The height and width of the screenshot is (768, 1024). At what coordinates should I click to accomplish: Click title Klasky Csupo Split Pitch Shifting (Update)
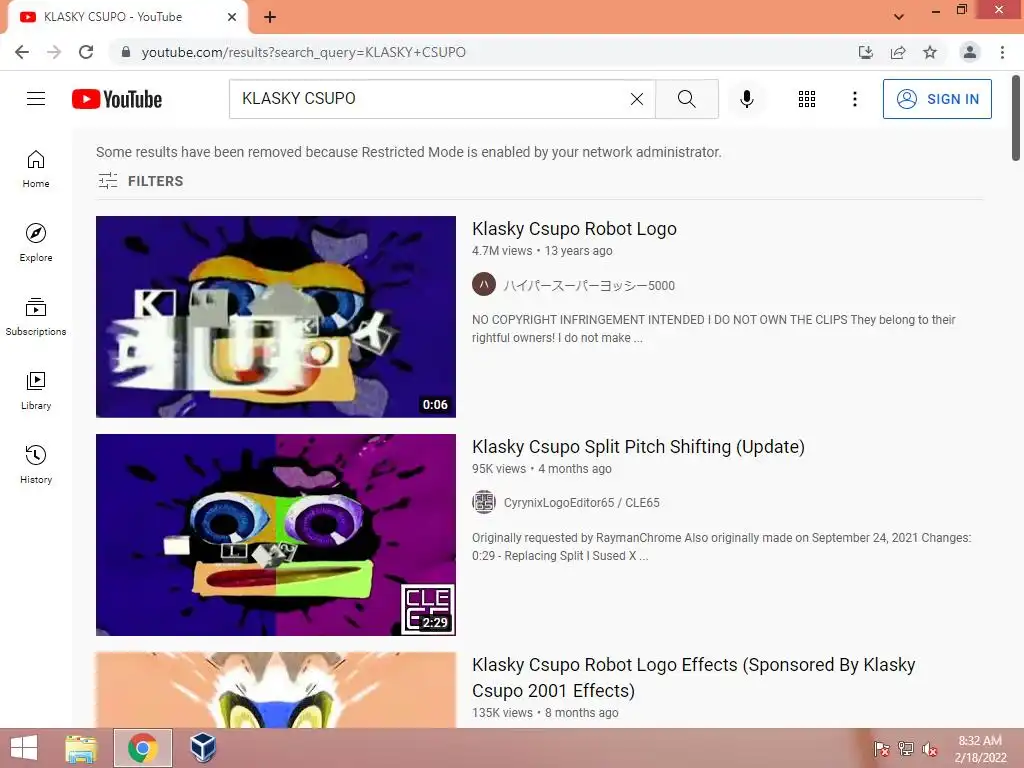point(638,447)
